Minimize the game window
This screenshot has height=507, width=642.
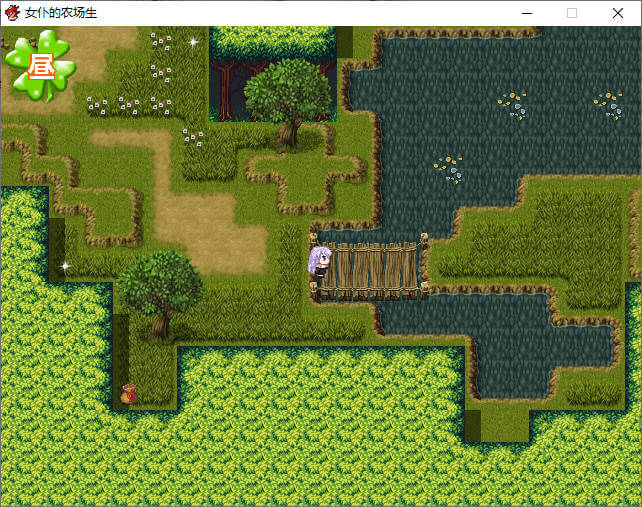click(x=526, y=13)
